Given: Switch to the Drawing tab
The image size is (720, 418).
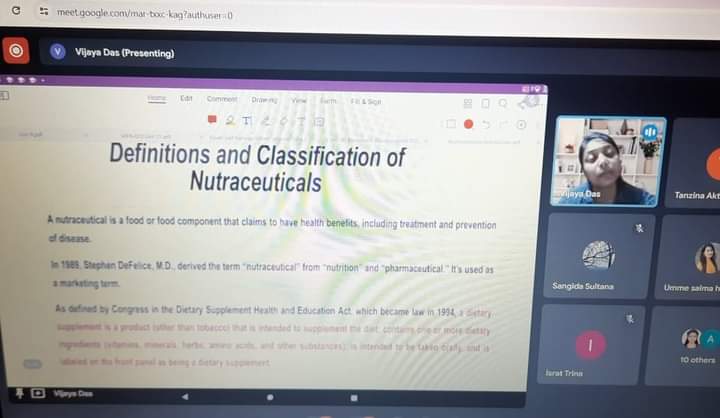Looking at the screenshot, I should 264,99.
